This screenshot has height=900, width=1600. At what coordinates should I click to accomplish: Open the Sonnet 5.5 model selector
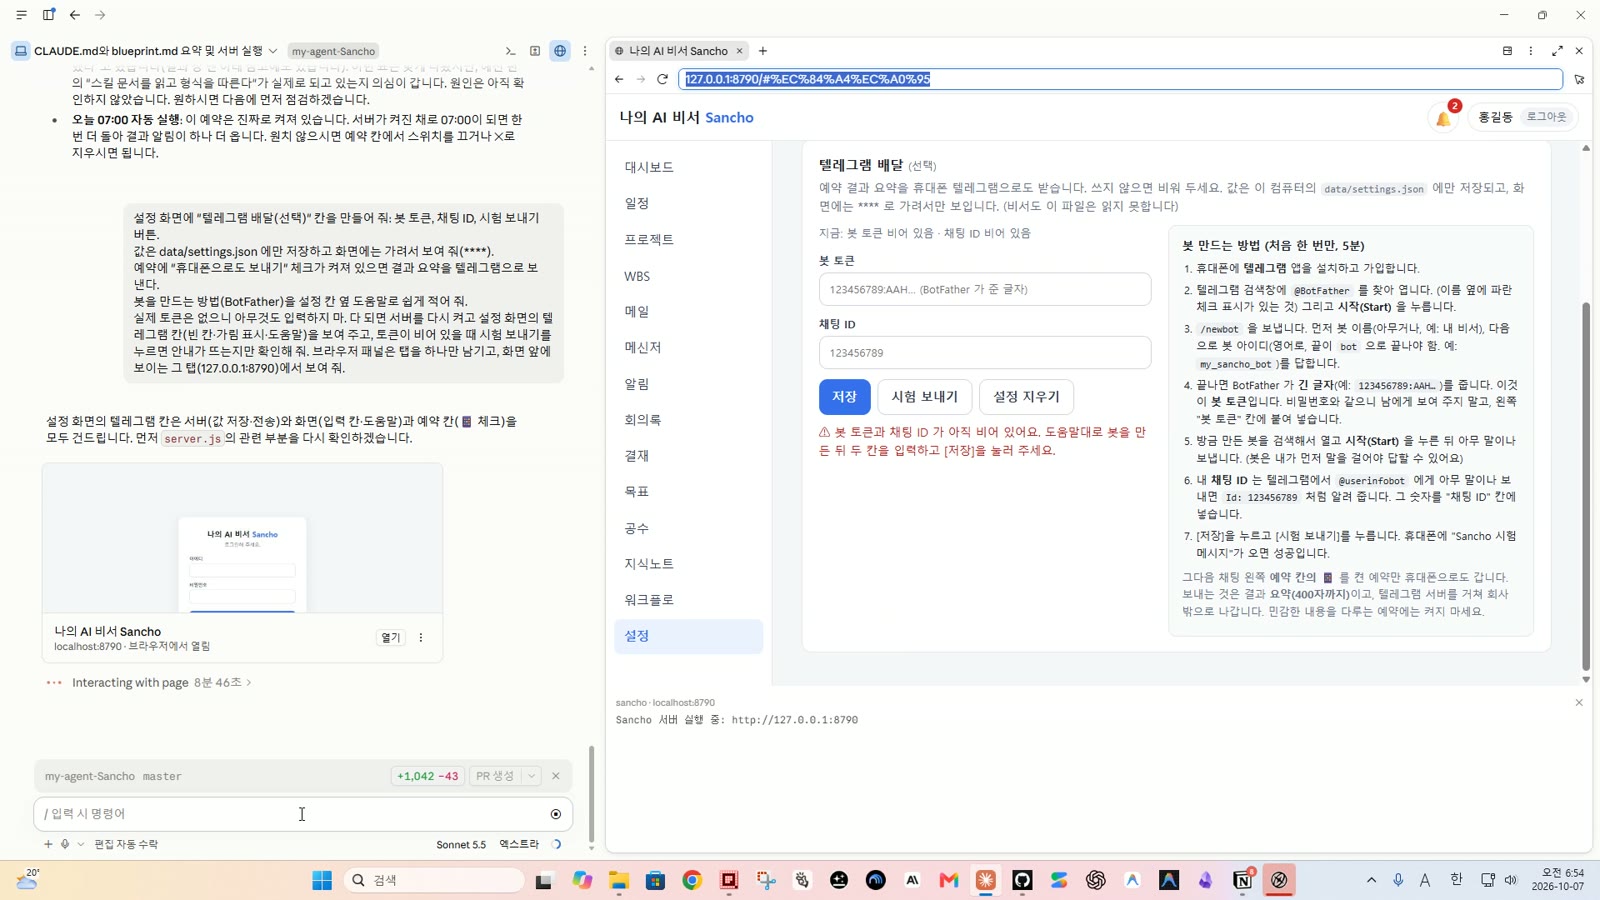click(461, 844)
